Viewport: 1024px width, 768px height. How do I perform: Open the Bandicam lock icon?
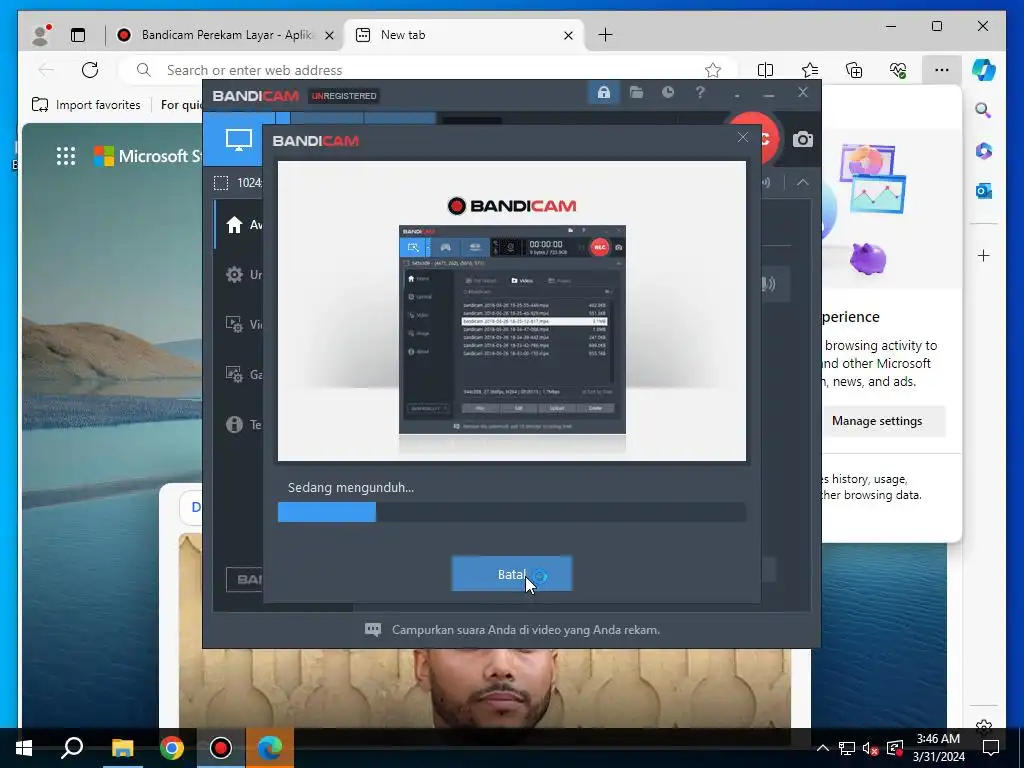coord(603,93)
